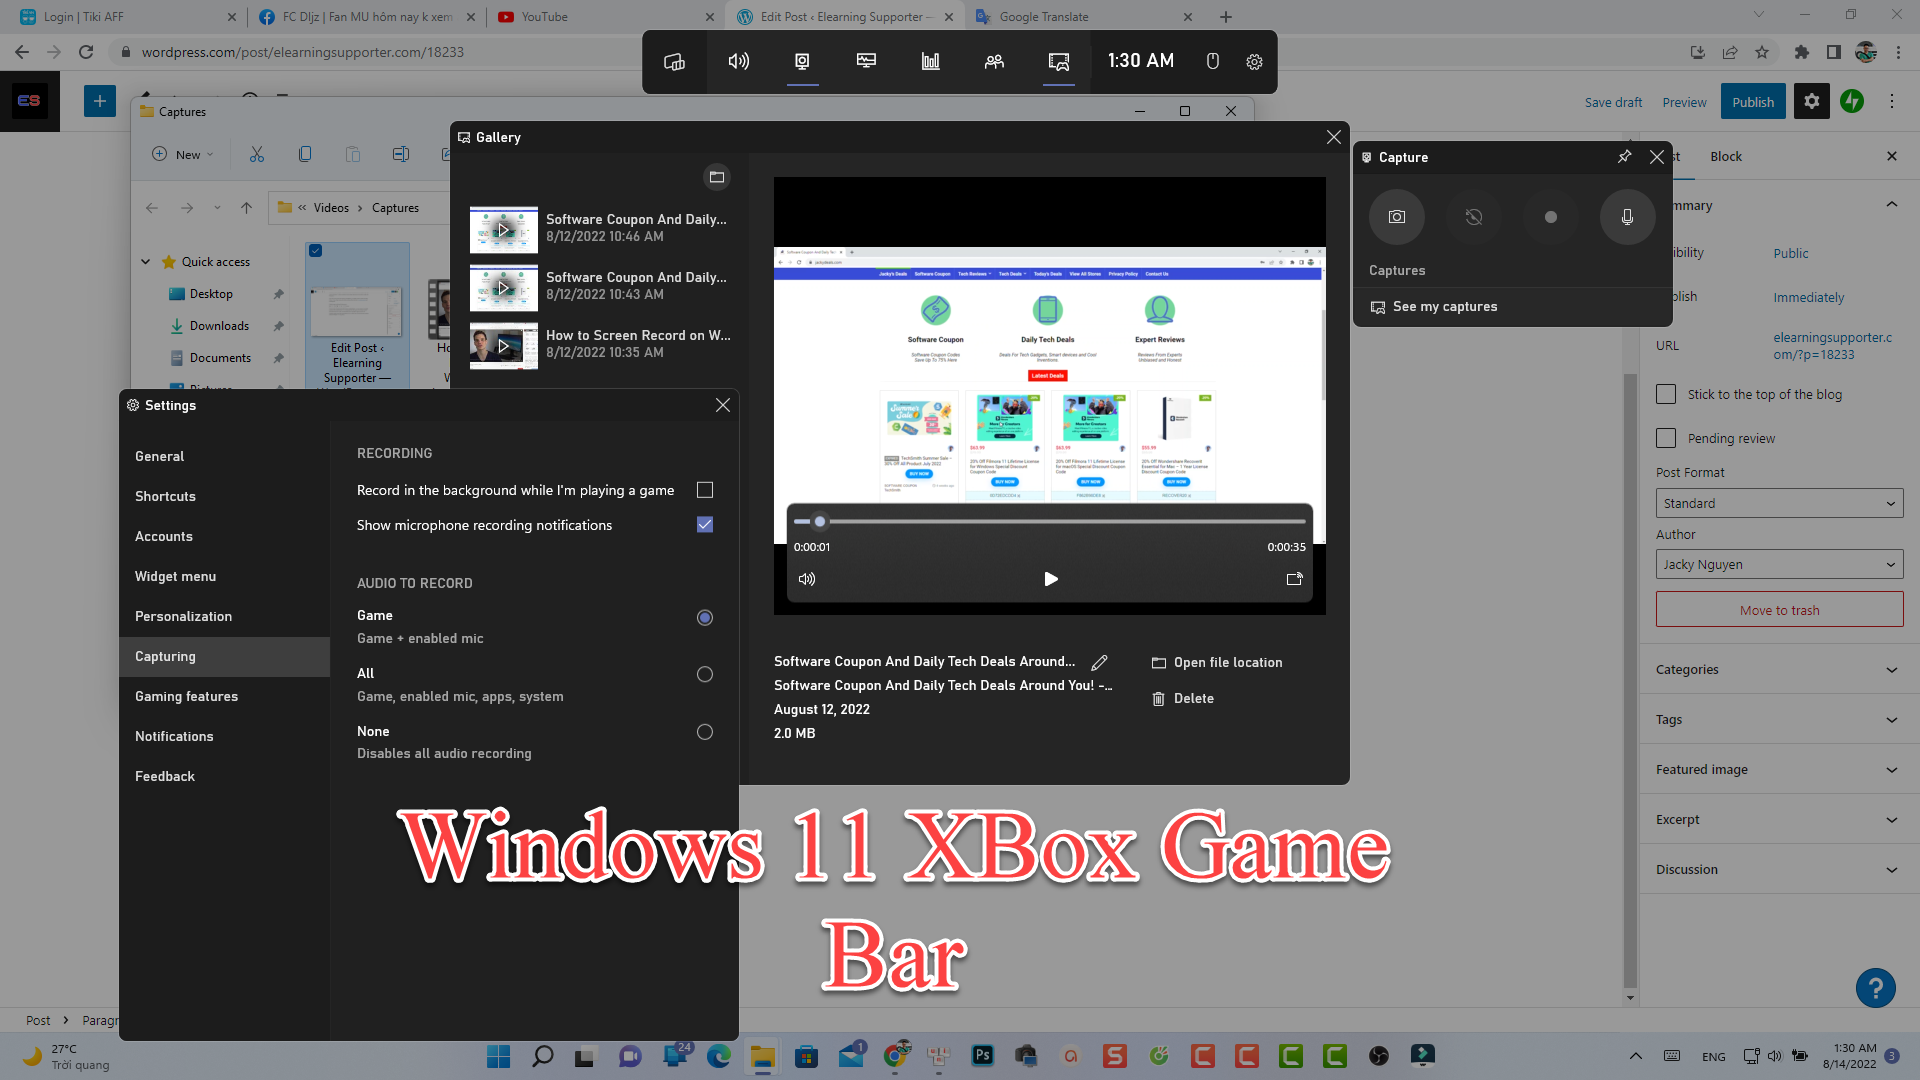Enable recording in background while playing
The image size is (1920, 1080).
point(705,490)
